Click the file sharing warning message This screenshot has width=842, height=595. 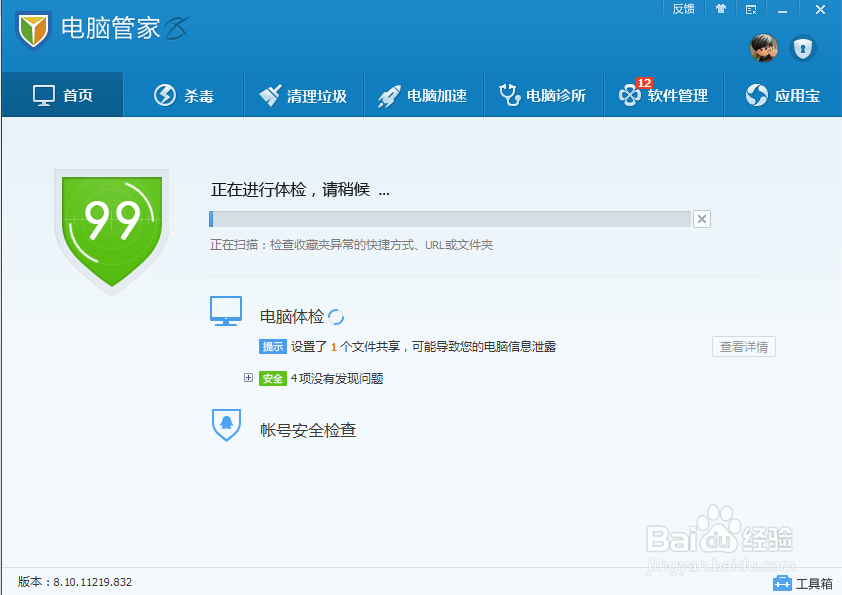423,346
